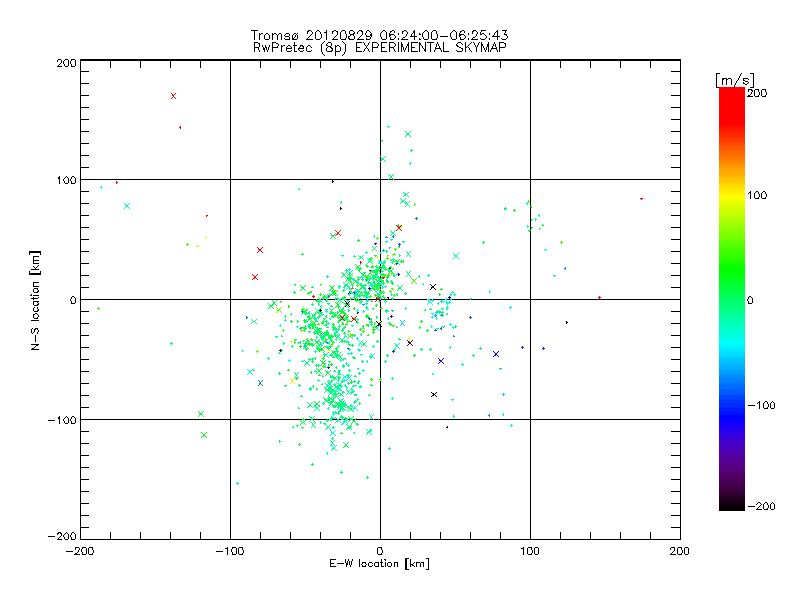Pick the yellow band of the velocity colorbar
800x600 pixels.
point(732,195)
